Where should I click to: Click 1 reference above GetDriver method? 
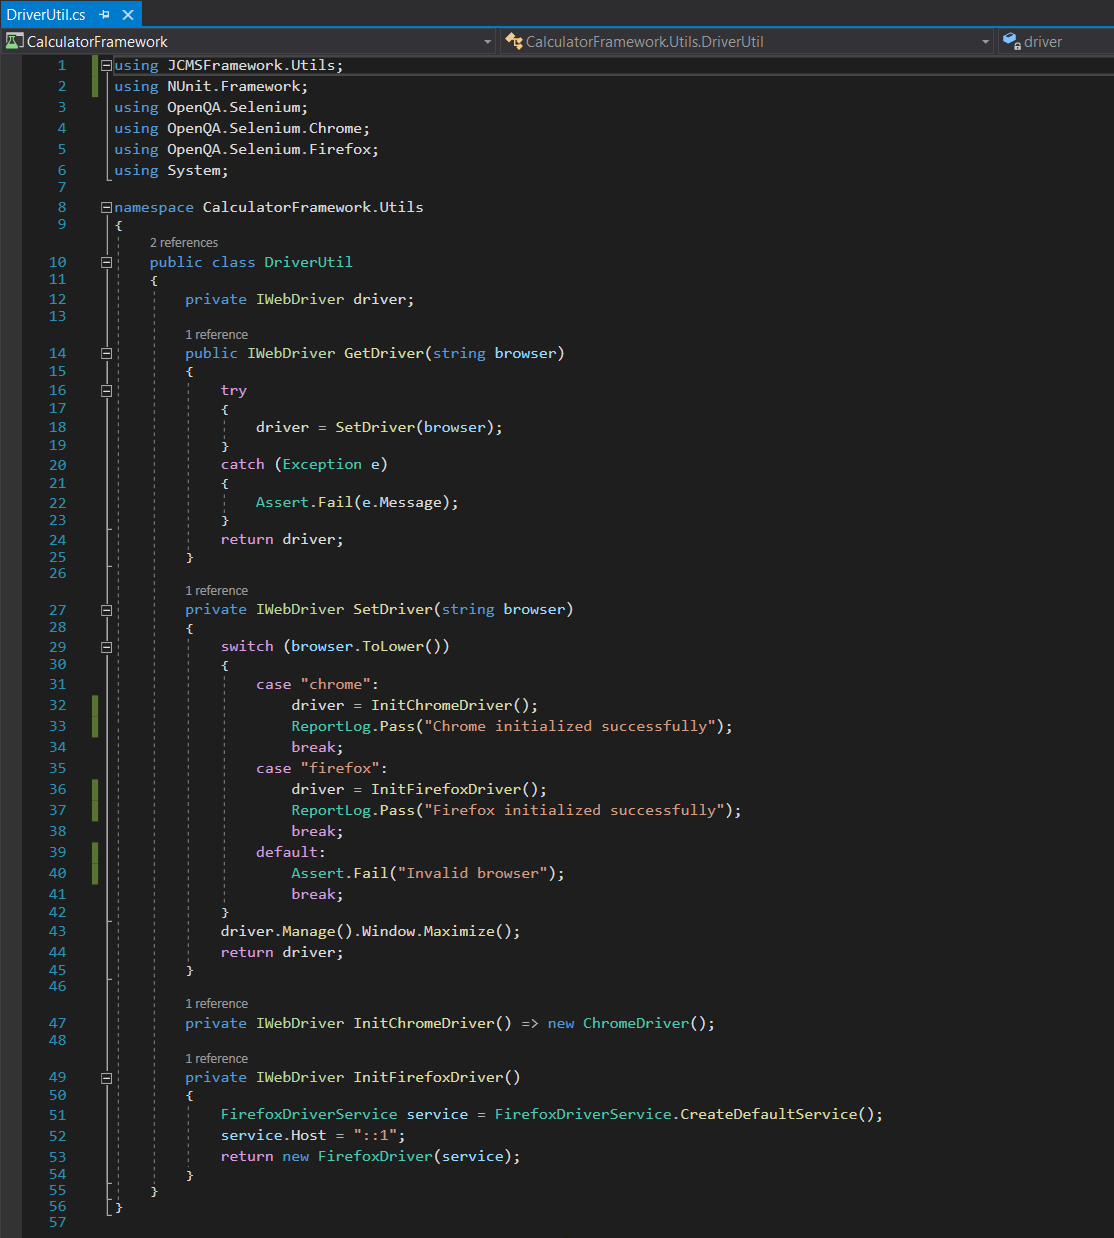pyautogui.click(x=216, y=334)
